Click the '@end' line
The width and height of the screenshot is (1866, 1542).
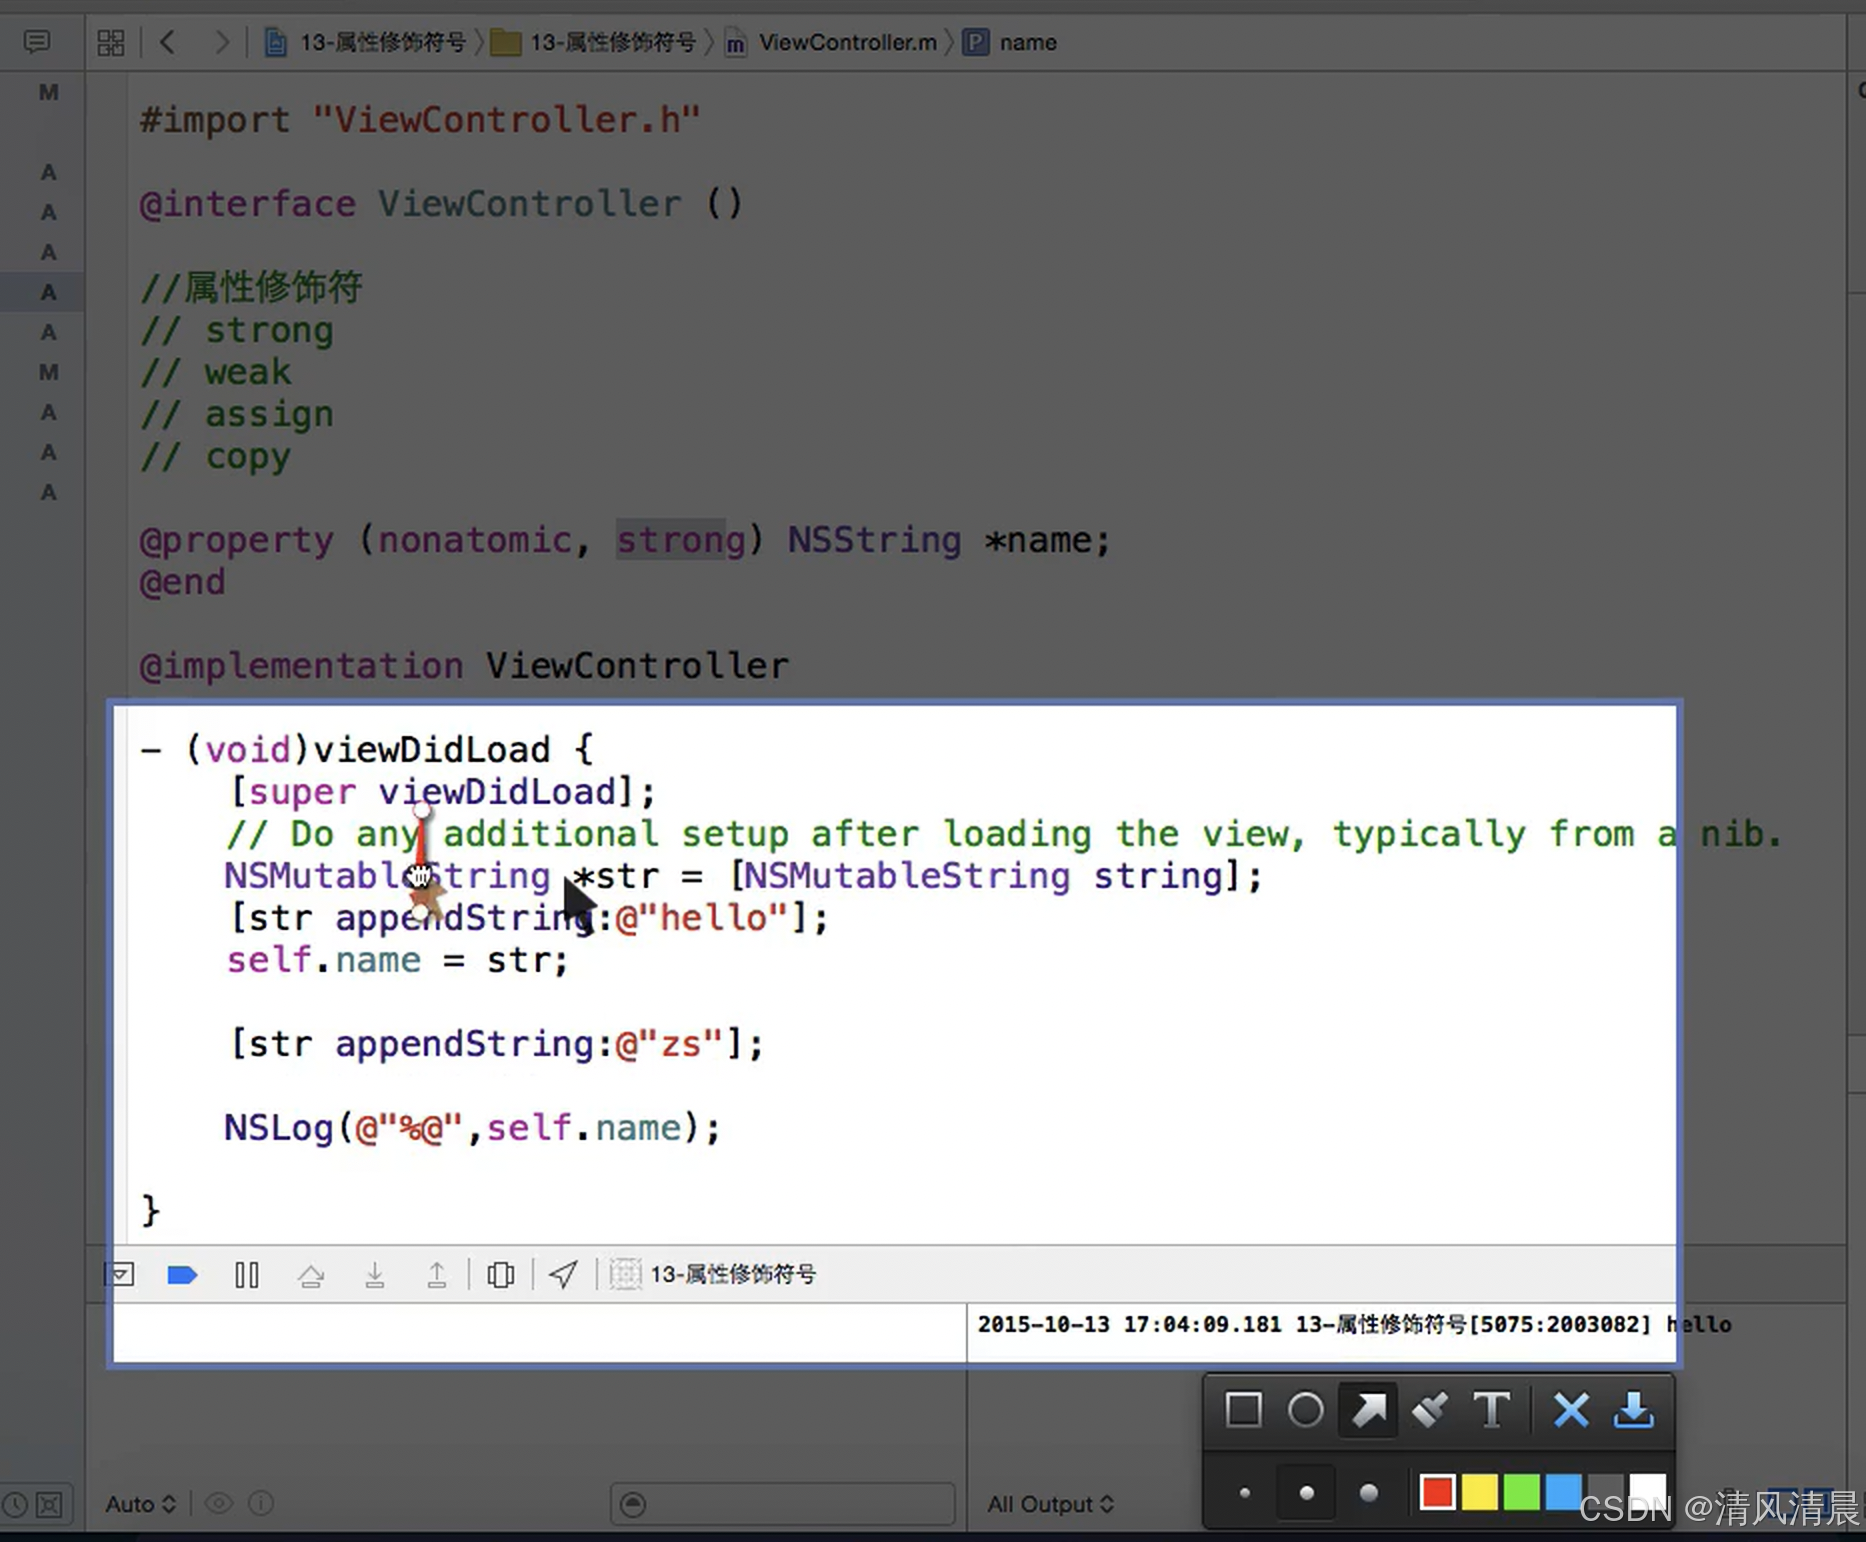[x=183, y=582]
